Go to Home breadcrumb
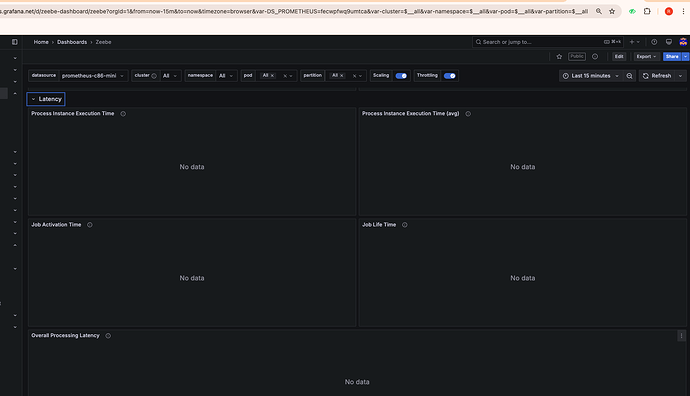The height and width of the screenshot is (396, 690). pos(41,42)
